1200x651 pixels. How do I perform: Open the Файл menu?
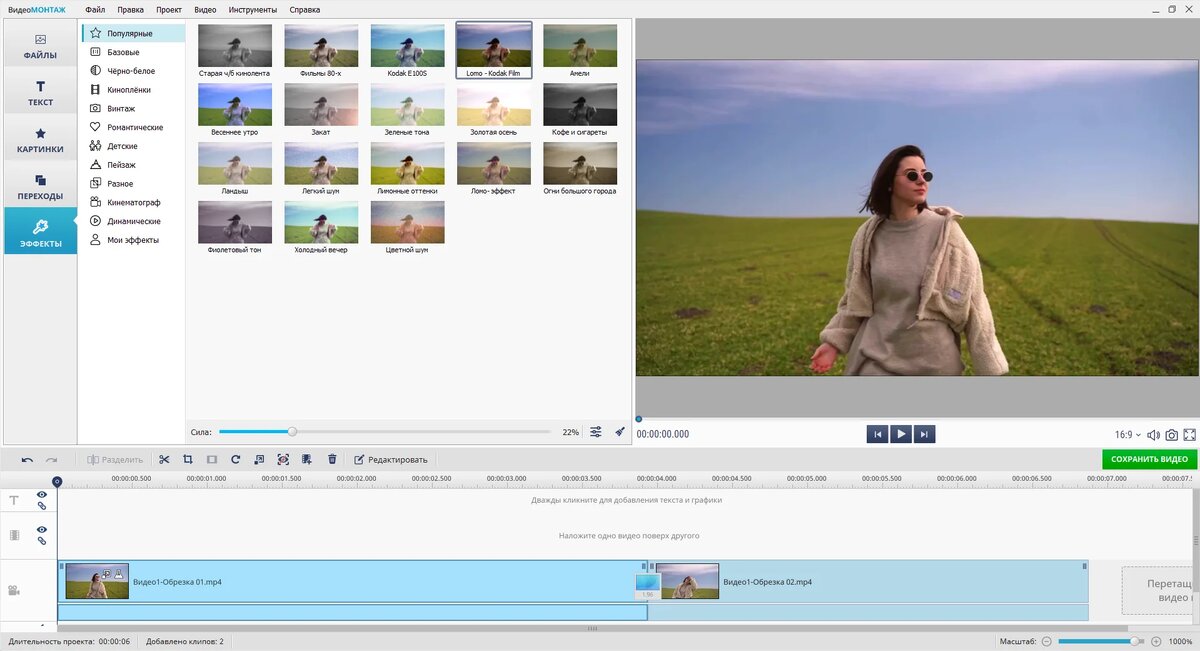(x=95, y=9)
